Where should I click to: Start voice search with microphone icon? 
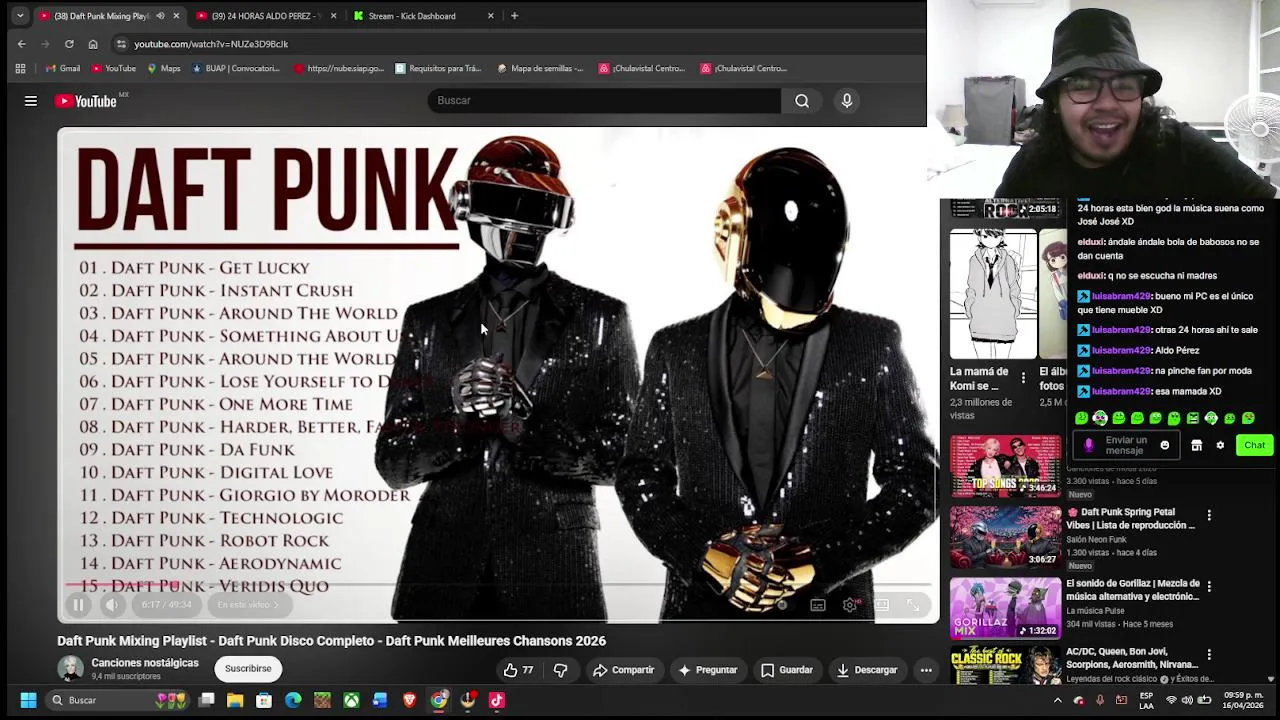click(847, 101)
